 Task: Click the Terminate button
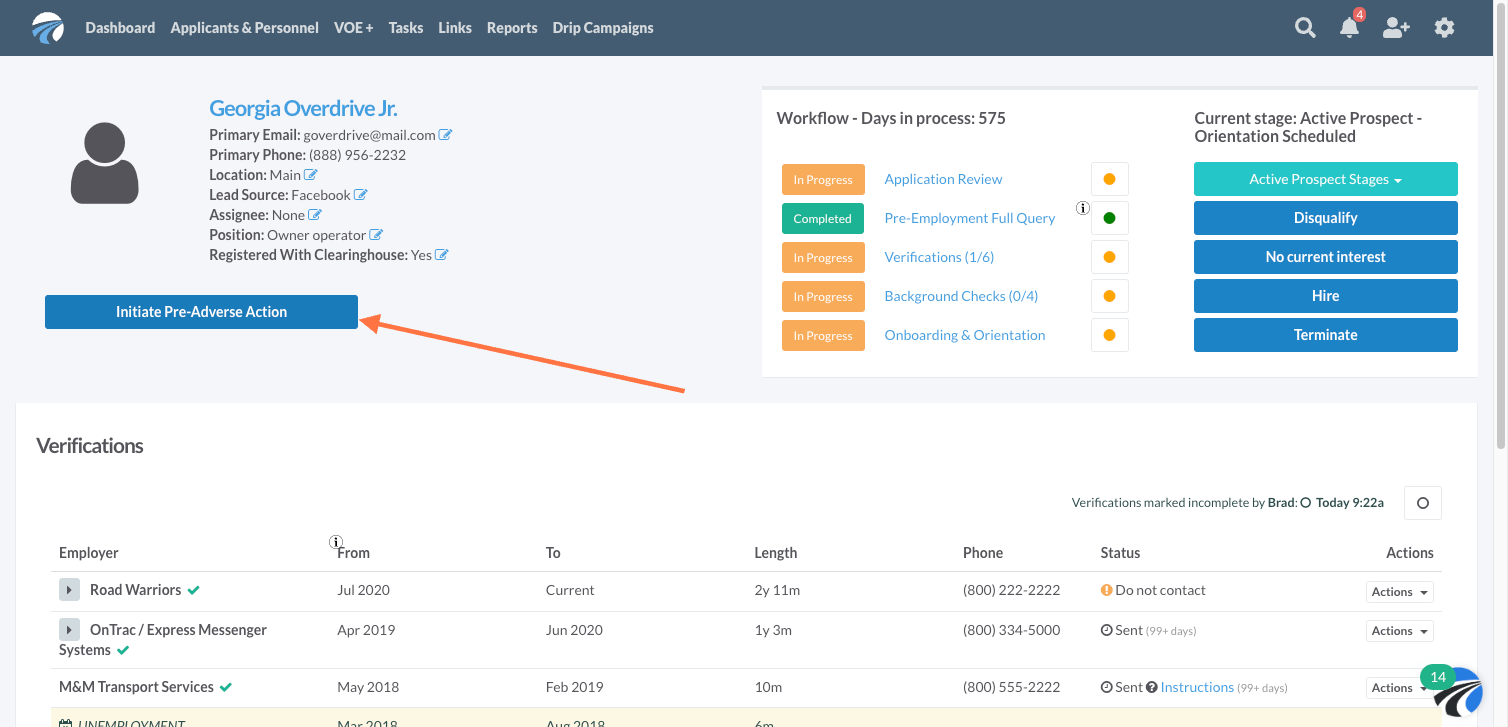coord(1326,335)
